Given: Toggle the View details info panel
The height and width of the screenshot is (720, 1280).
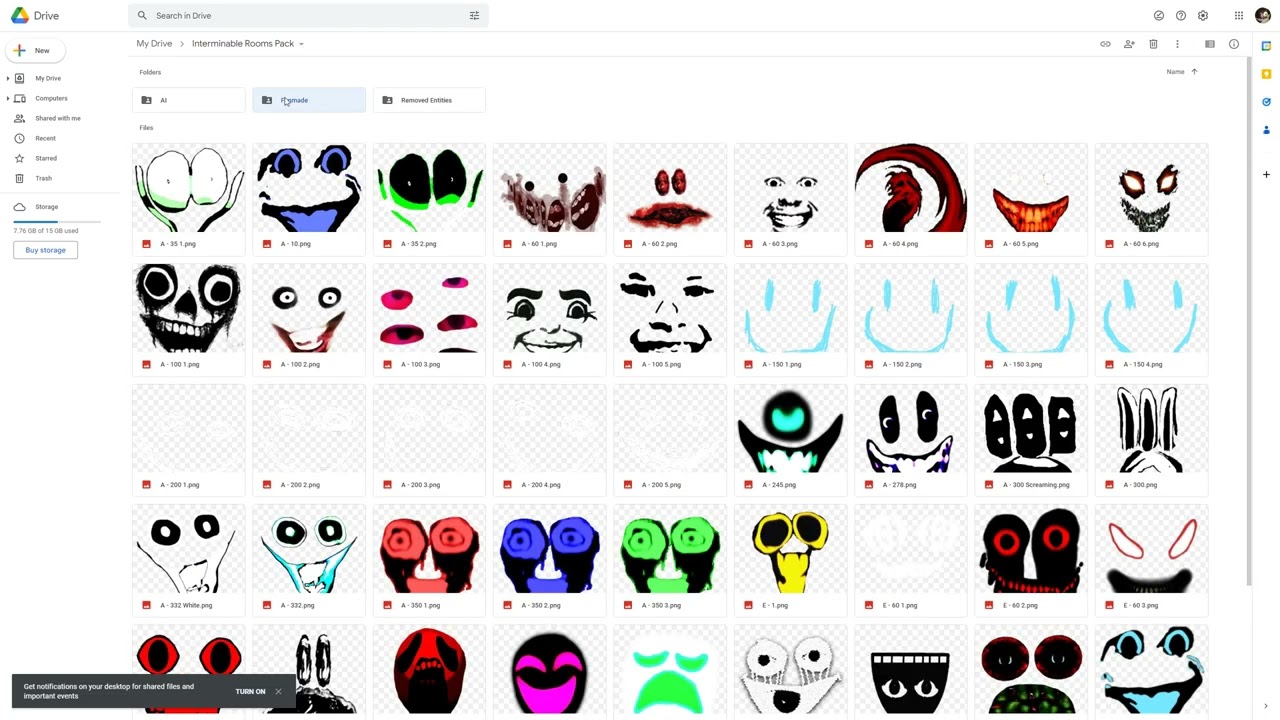Looking at the screenshot, I should [1234, 44].
